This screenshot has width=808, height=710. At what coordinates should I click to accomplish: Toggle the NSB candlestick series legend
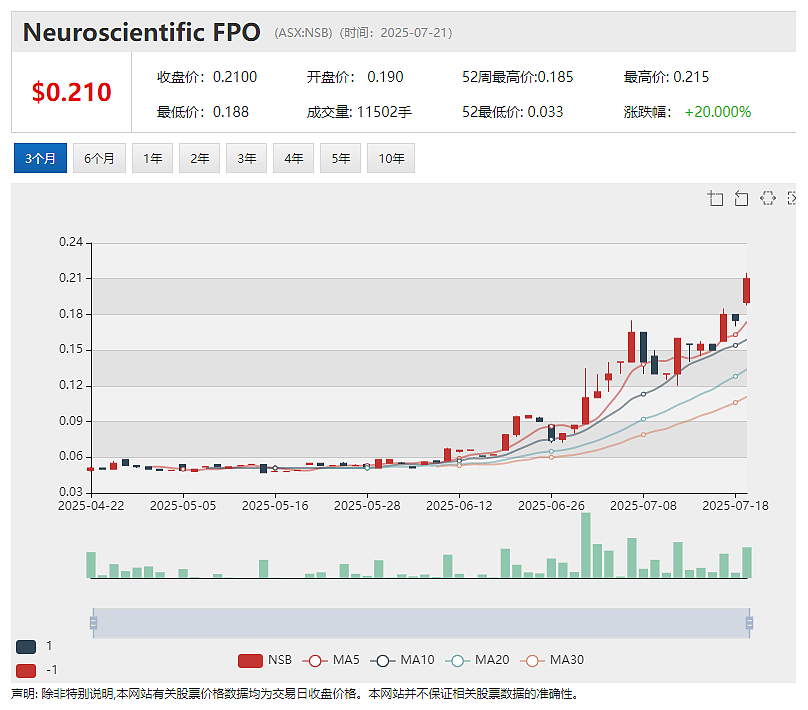(265, 661)
